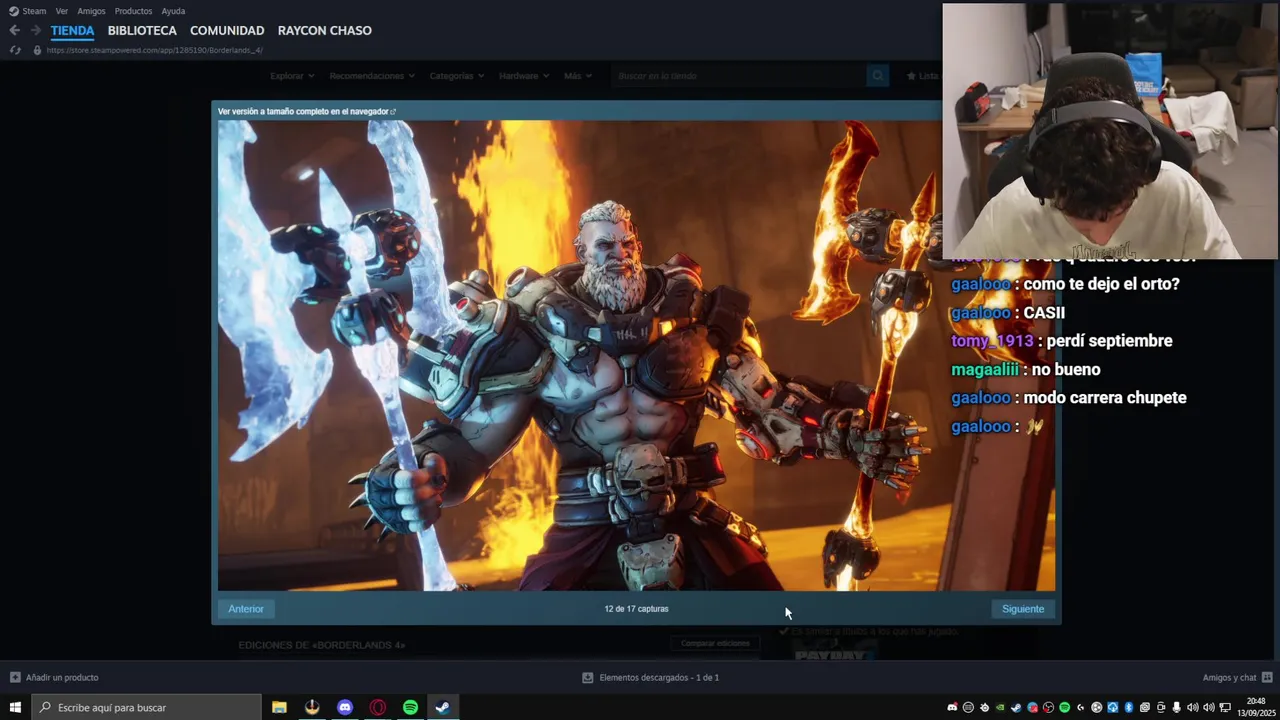Open the Amigos menu
Viewport: 1280px width, 720px height.
[91, 11]
